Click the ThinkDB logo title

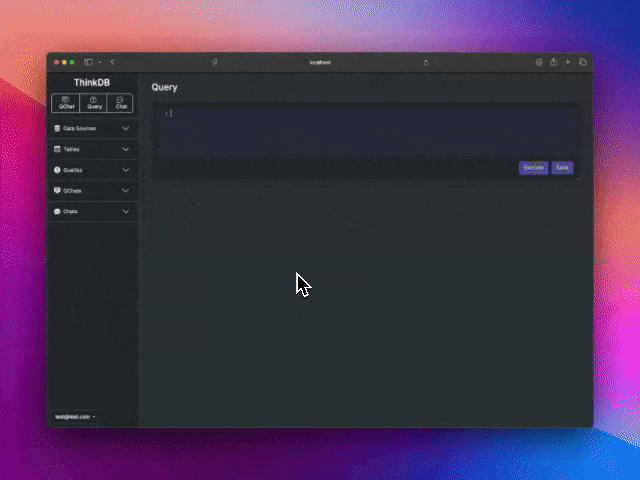pos(92,82)
